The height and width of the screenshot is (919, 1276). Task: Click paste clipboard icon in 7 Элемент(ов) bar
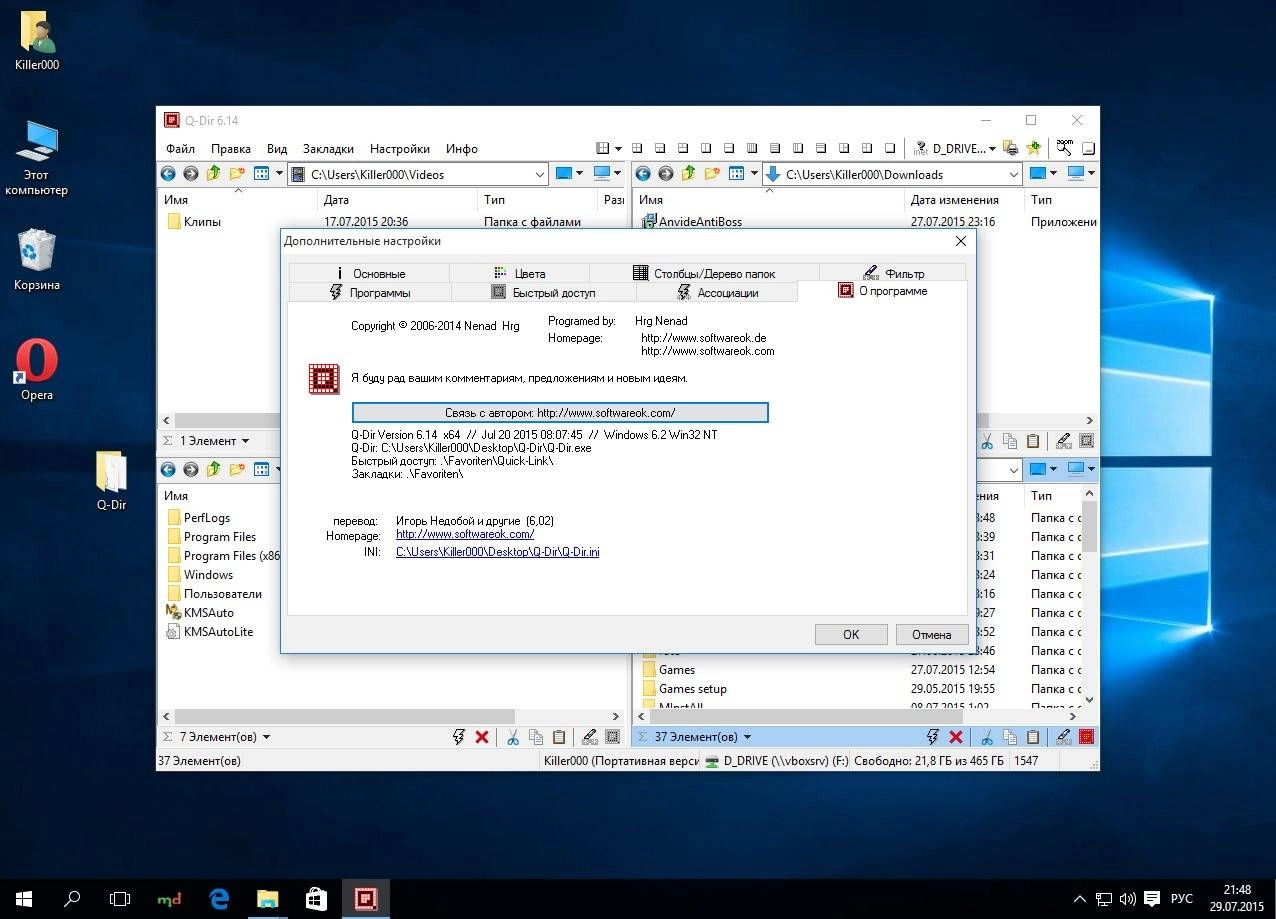(559, 737)
